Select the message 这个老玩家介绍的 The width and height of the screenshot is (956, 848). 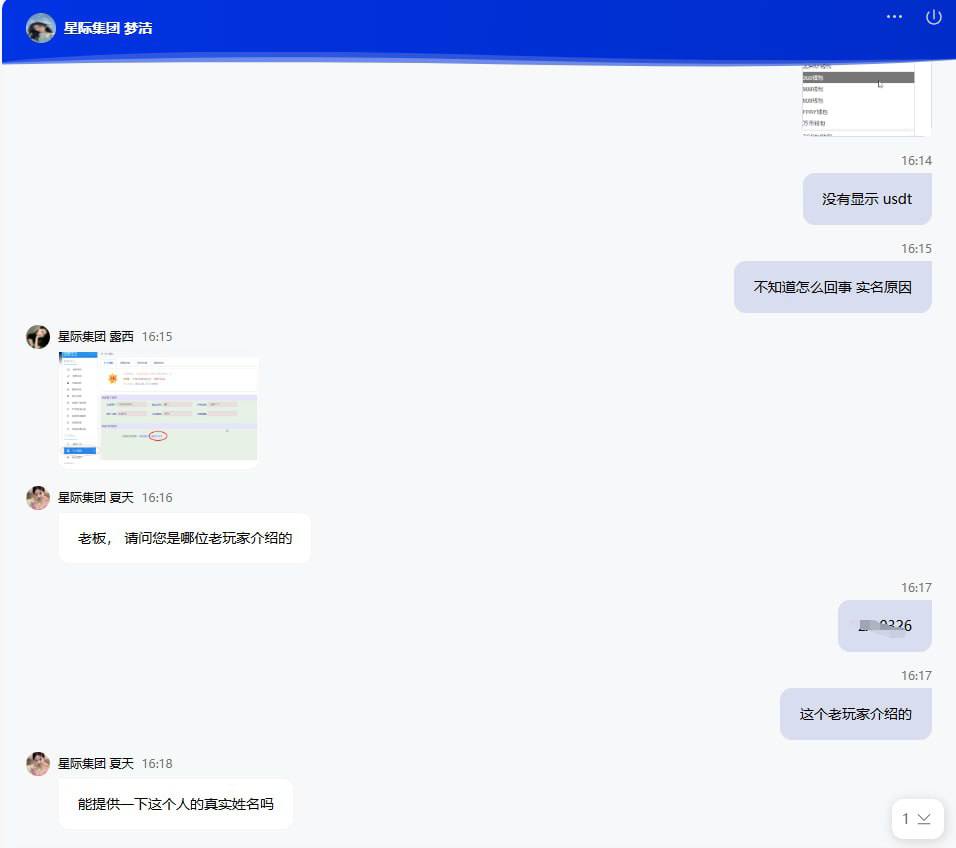click(855, 714)
